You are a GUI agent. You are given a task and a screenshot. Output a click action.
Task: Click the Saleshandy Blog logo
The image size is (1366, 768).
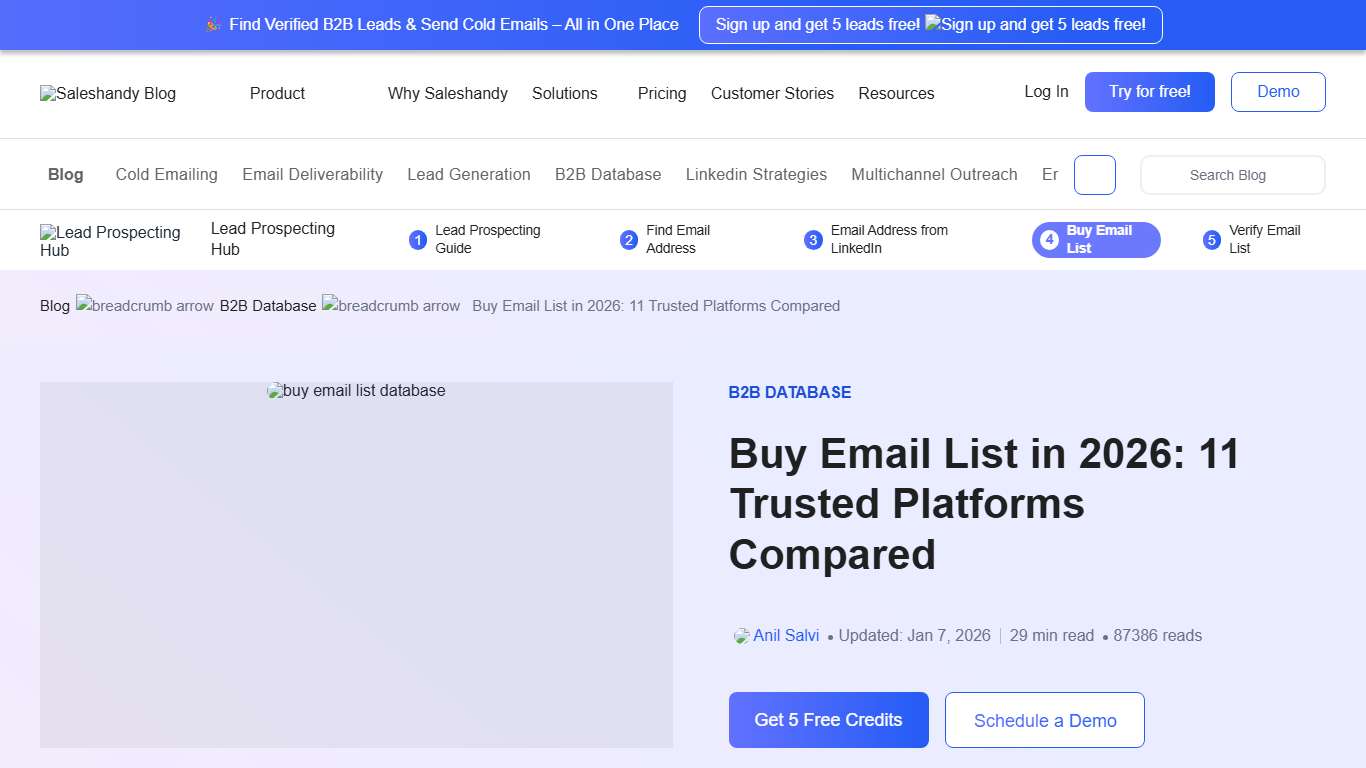[x=107, y=94]
